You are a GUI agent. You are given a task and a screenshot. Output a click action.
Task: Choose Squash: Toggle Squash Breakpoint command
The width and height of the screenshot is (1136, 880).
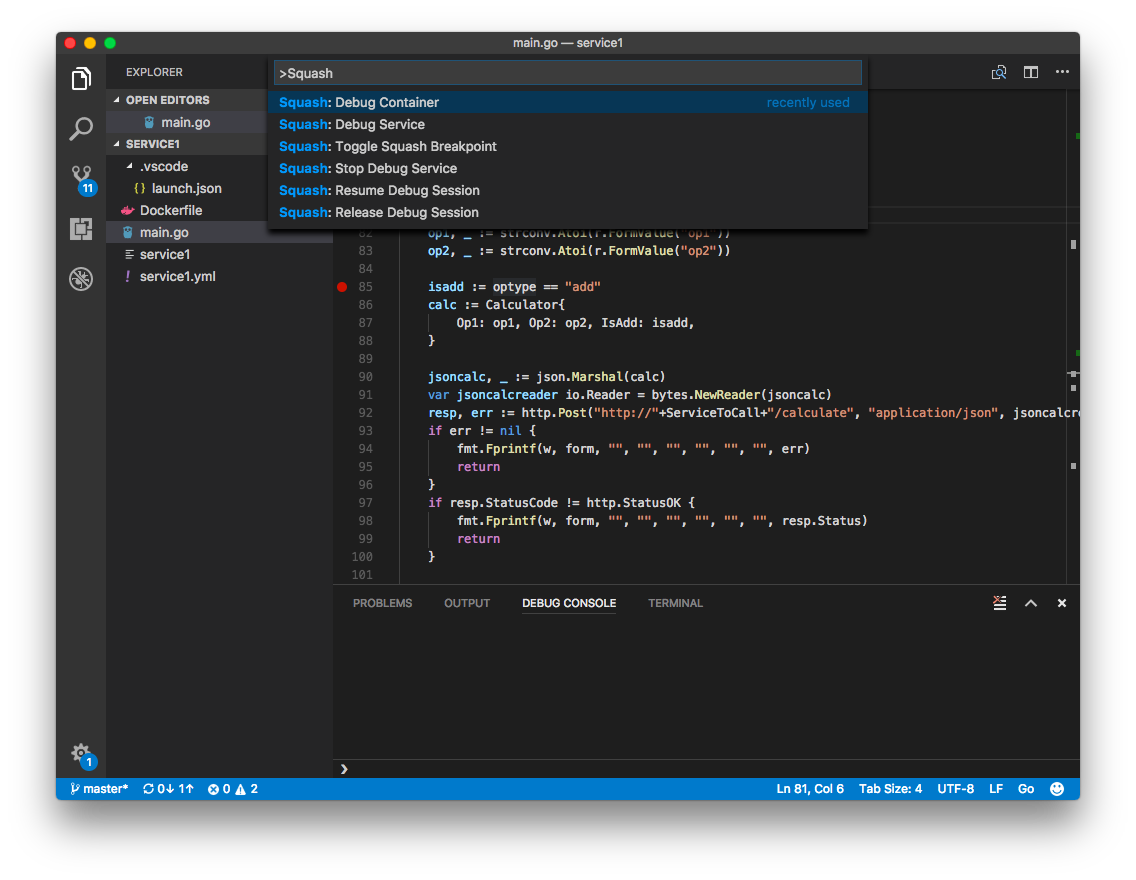[567, 146]
